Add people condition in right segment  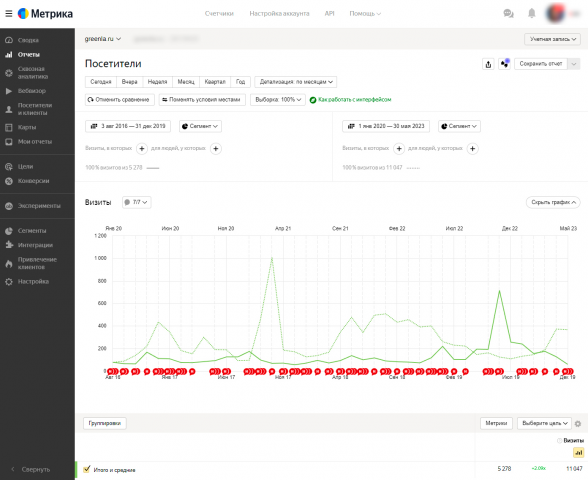[472, 148]
